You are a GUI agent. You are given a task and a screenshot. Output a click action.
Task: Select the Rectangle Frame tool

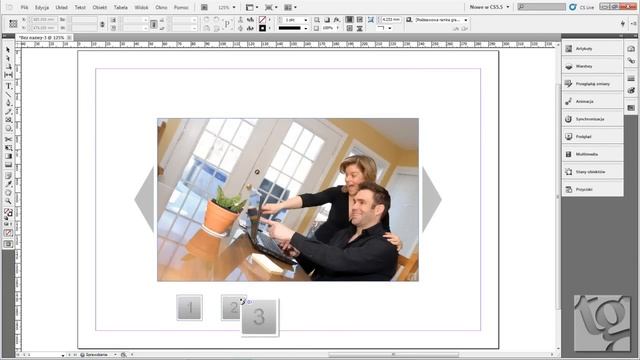[x=8, y=120]
